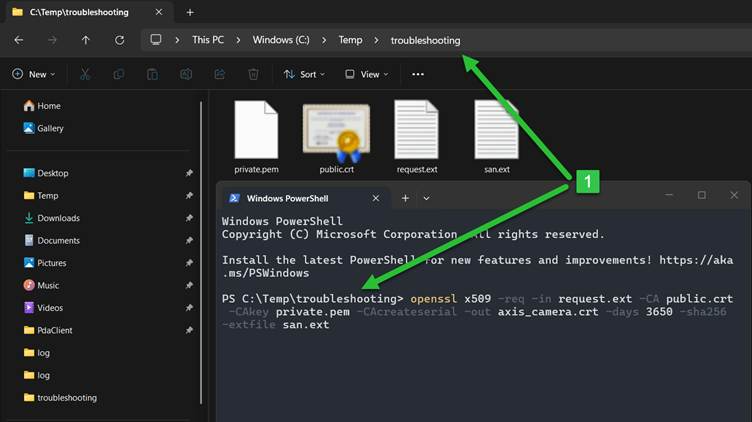Screen dimensions: 752x422
Task: Click Windows (C:) in the address bar
Action: [x=281, y=40]
